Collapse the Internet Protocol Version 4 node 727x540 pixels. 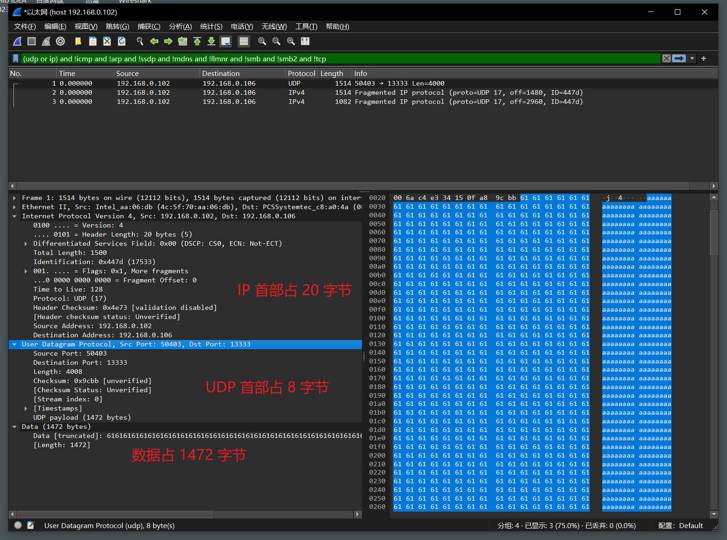click(14, 216)
